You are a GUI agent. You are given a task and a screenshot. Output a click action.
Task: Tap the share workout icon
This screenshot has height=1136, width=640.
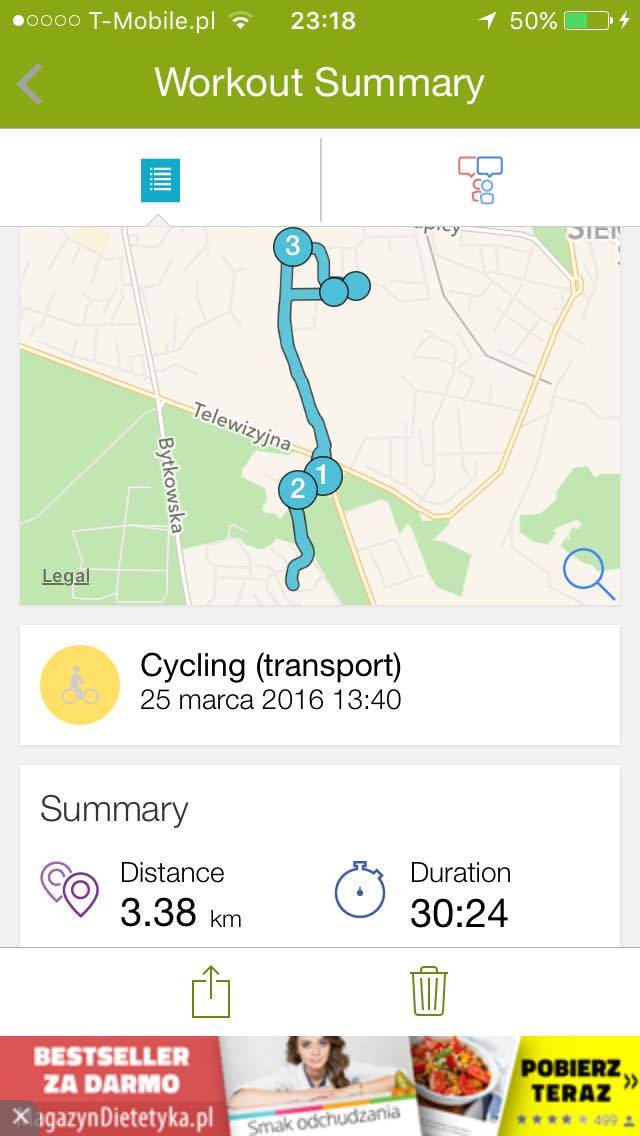(211, 992)
